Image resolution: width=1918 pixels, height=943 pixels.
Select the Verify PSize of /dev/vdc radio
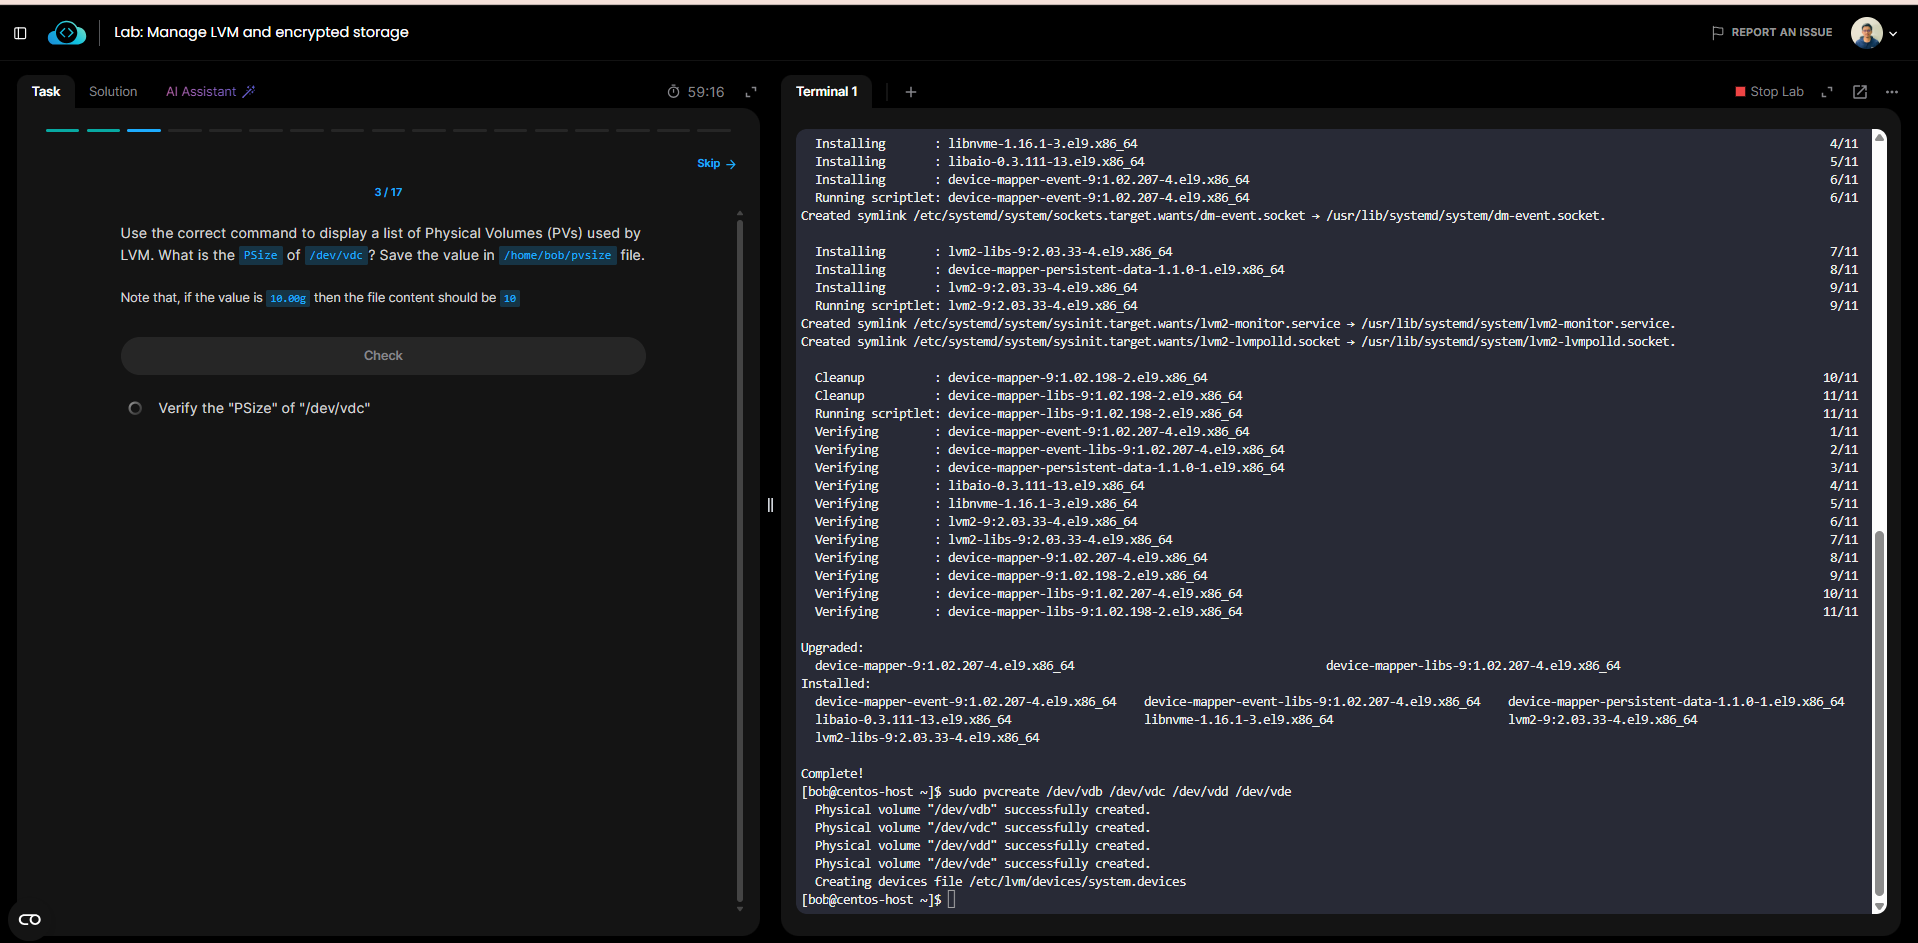(x=135, y=408)
